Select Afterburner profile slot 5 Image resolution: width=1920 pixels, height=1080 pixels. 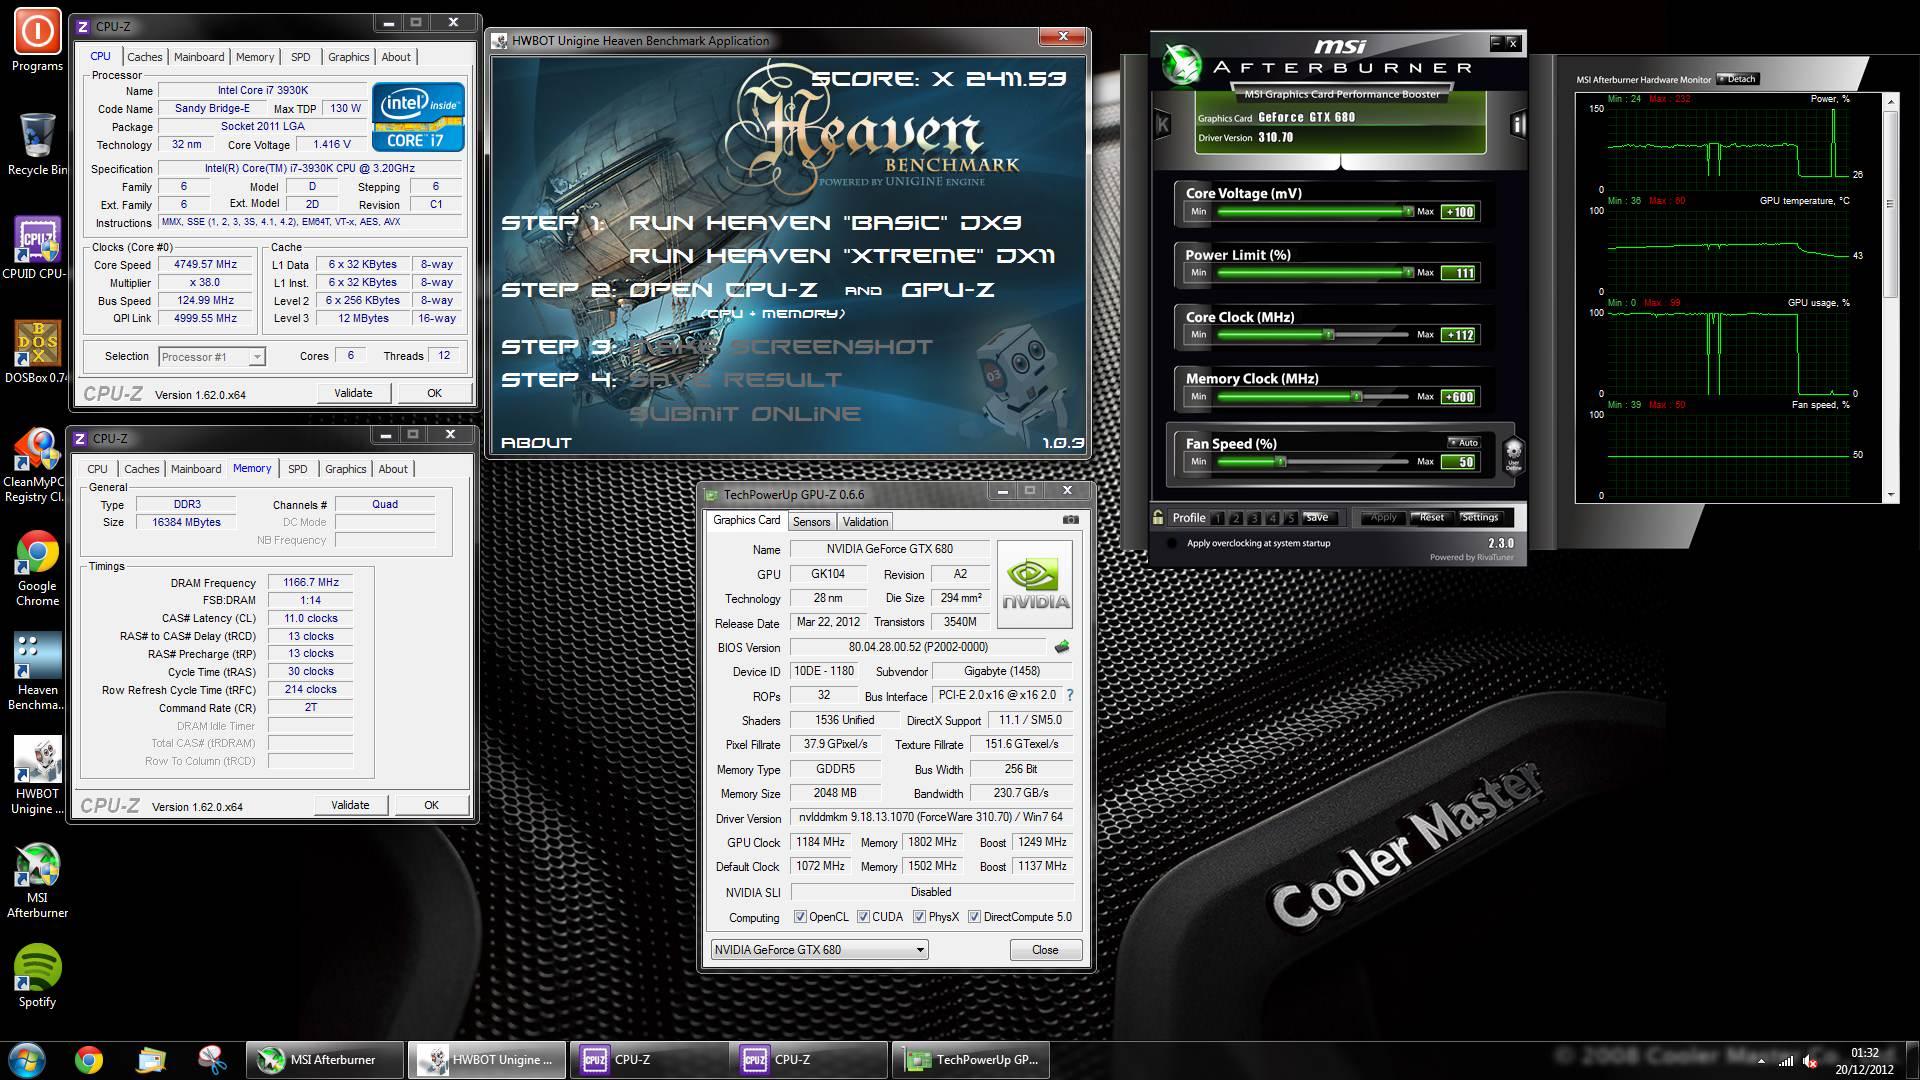pyautogui.click(x=1291, y=518)
